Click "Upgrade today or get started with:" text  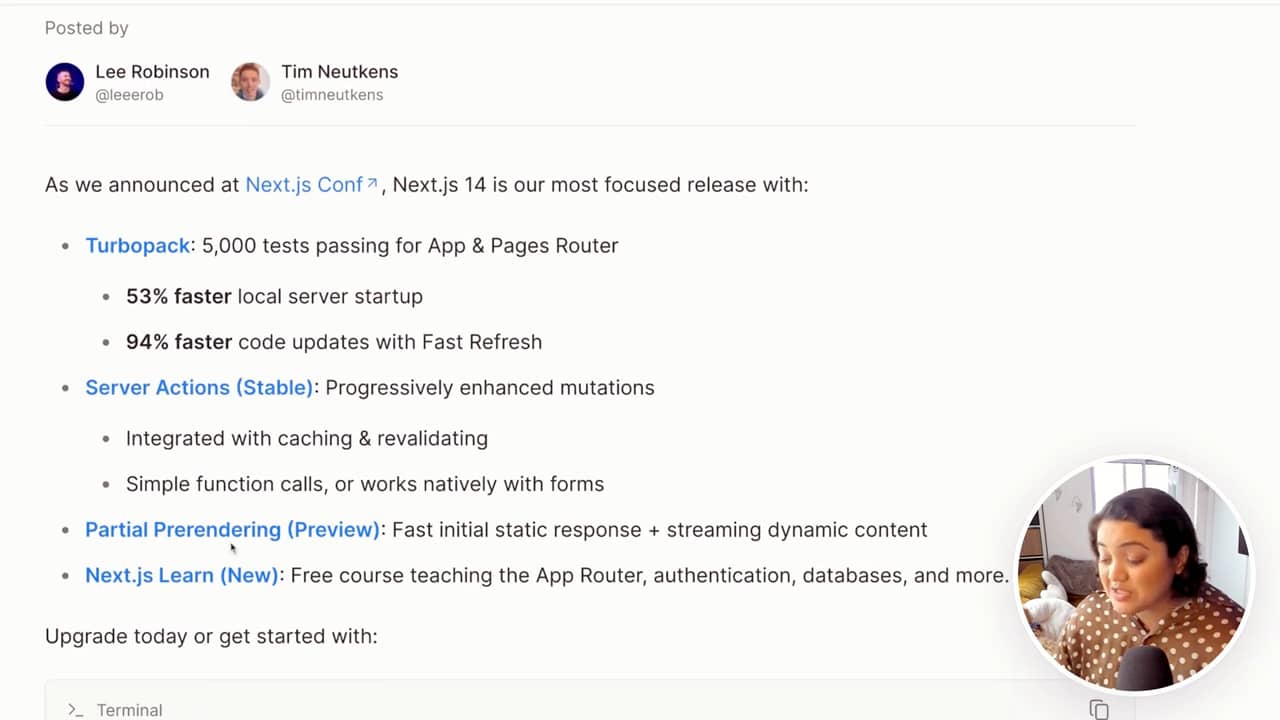pos(211,636)
